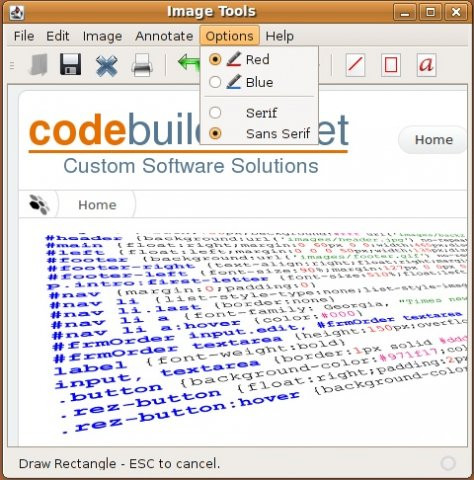
Task: Click the toolbar drag handle grip
Action: [12, 65]
